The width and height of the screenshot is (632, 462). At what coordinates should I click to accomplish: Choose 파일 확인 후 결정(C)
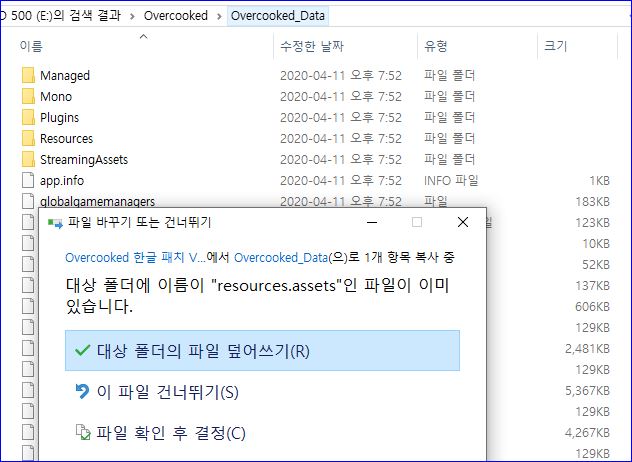(262, 433)
